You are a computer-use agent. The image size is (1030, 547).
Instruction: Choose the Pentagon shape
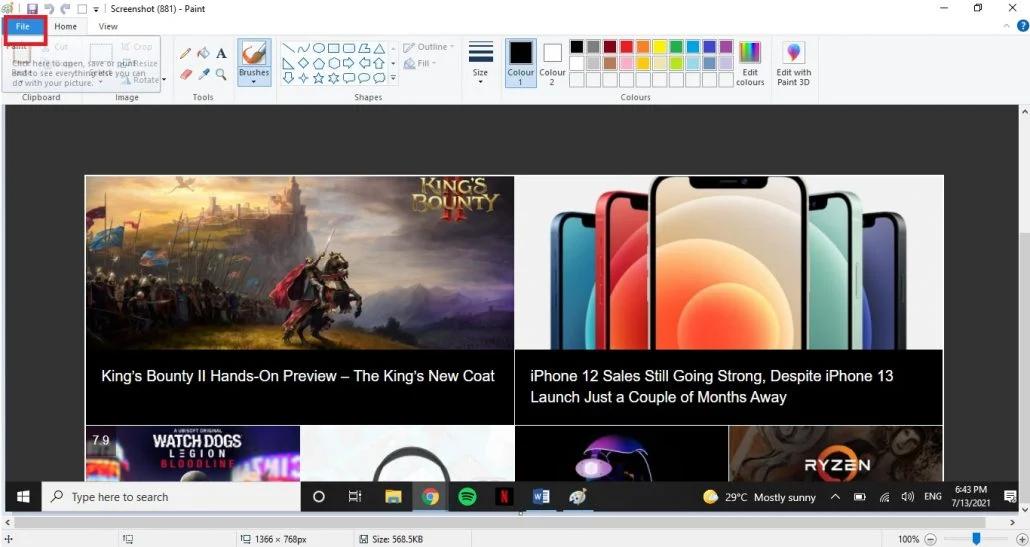319,64
